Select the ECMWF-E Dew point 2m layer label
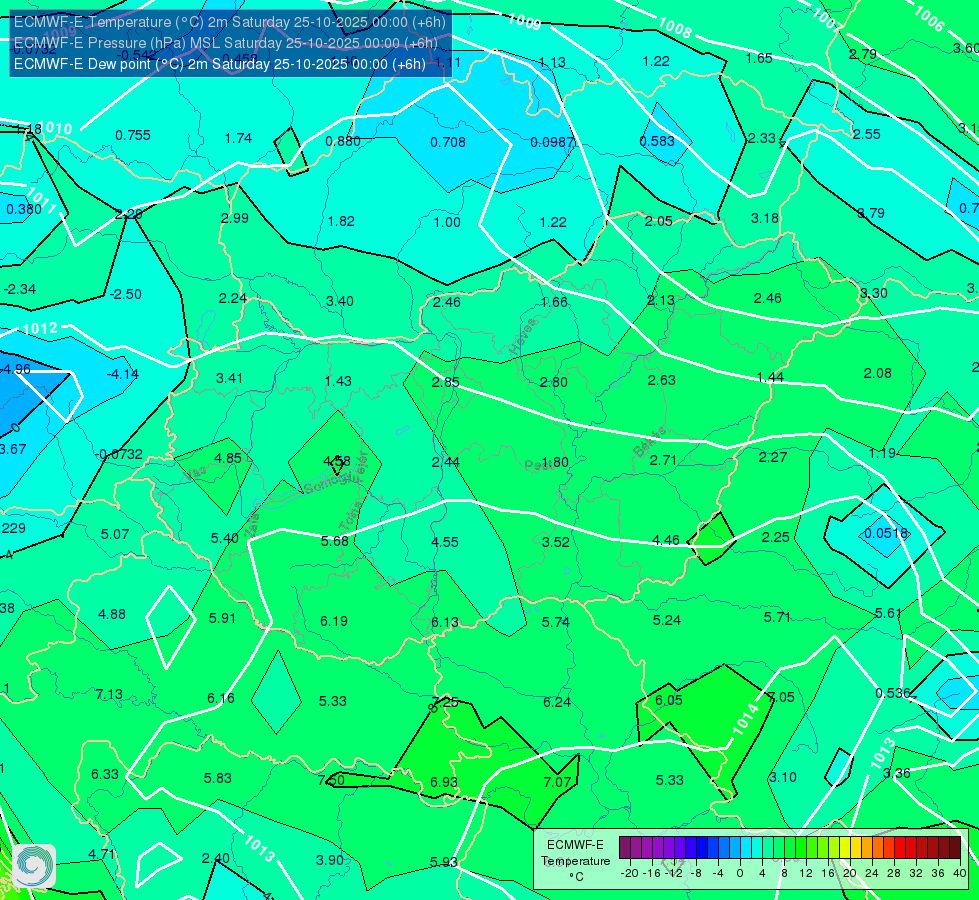The height and width of the screenshot is (900, 979). pos(220,64)
